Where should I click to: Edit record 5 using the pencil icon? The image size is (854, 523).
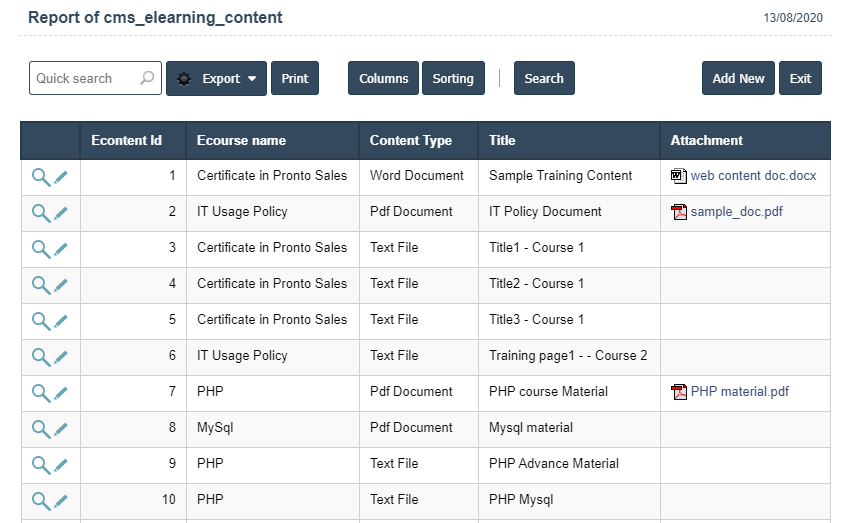click(x=61, y=321)
